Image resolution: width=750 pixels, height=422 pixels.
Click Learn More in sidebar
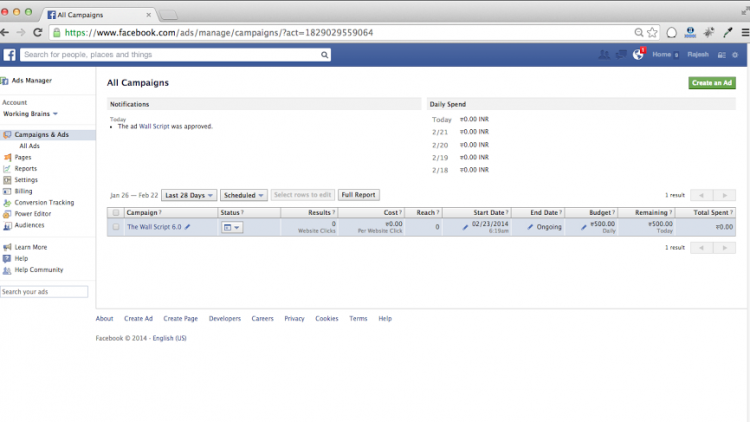[31, 247]
